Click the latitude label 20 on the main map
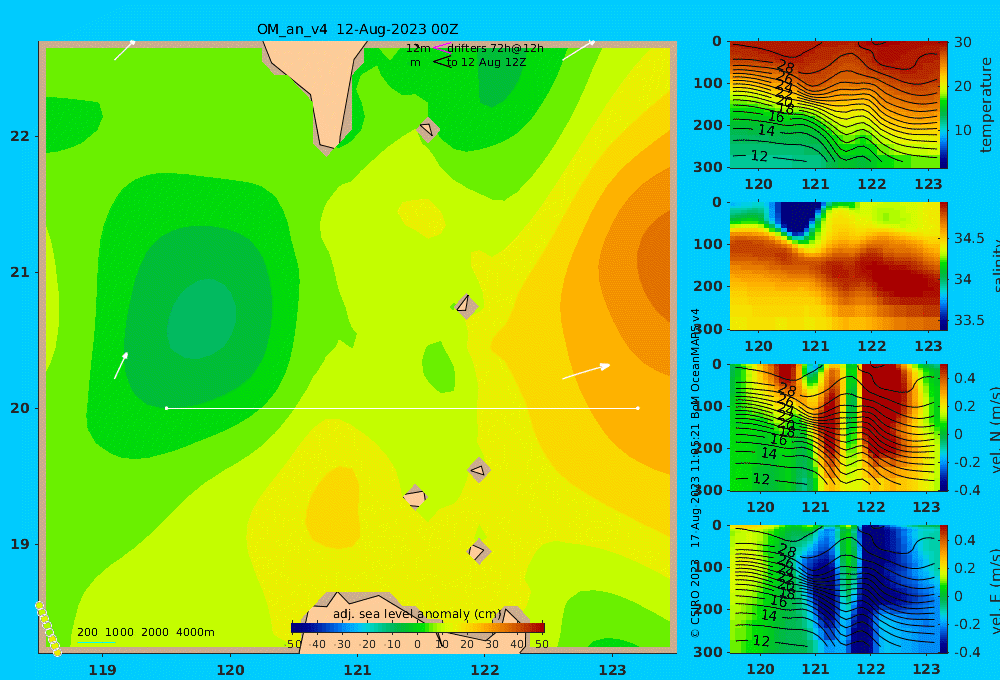The height and width of the screenshot is (680, 1000). 20,408
